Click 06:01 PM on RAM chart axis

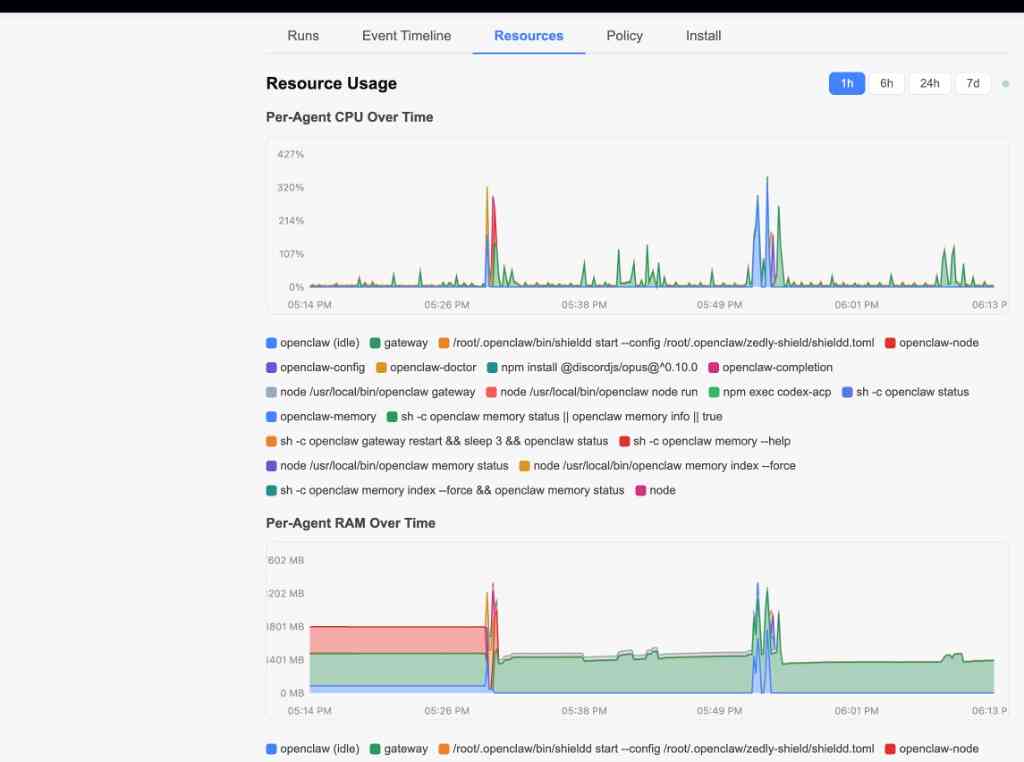pyautogui.click(x=857, y=711)
